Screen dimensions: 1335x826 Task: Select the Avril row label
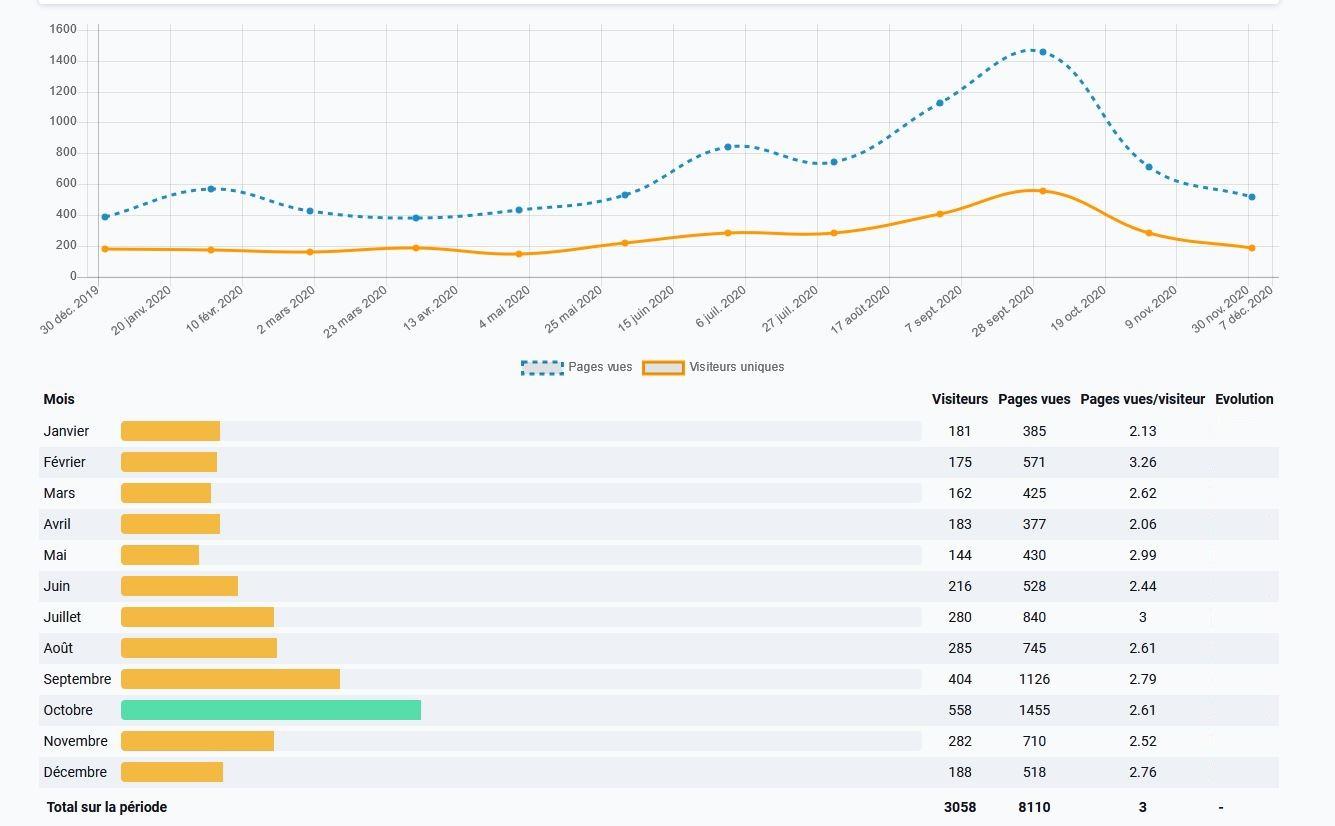click(57, 524)
